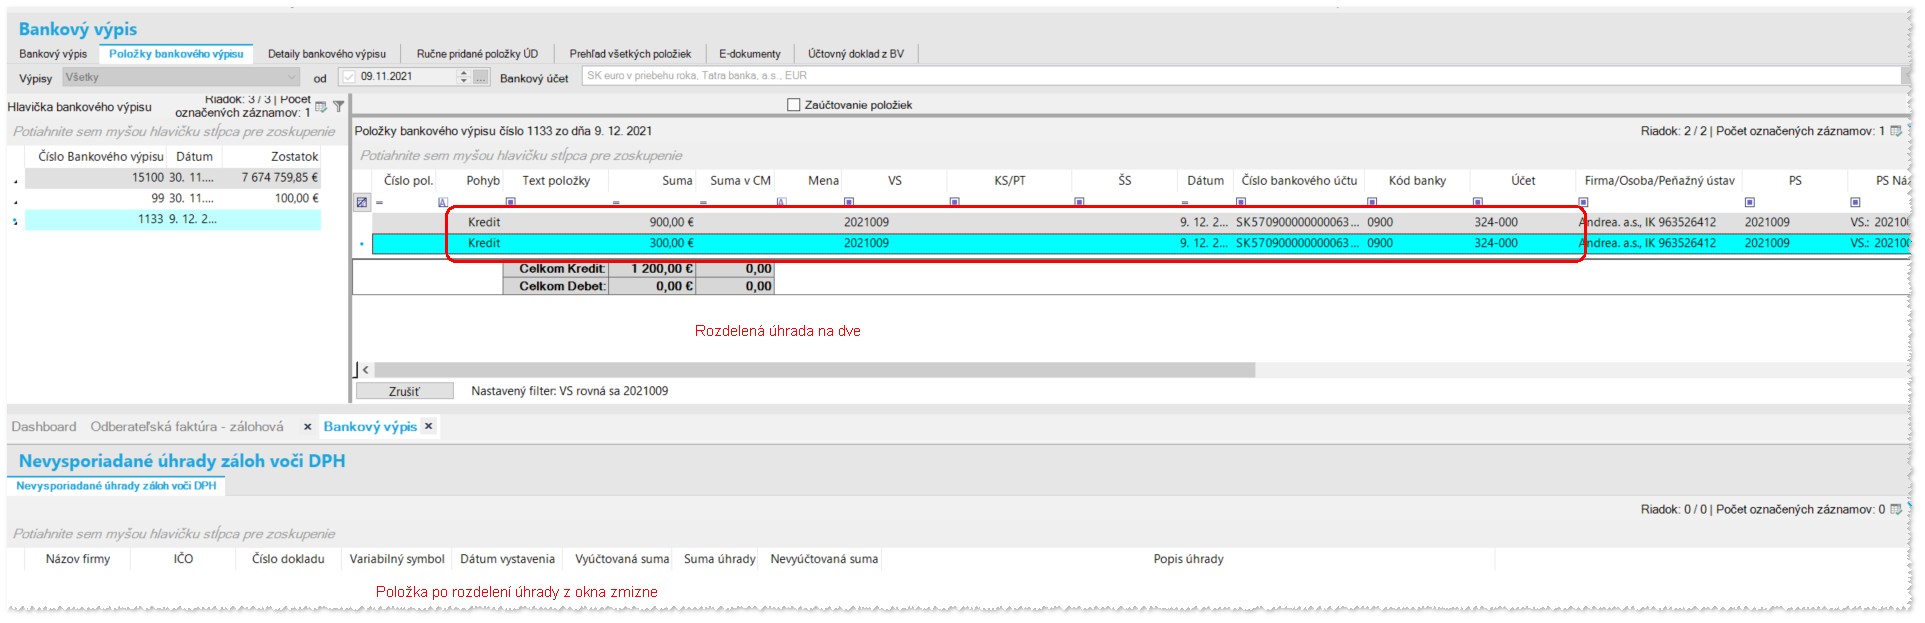
Task: Open filter operator icon under Číslo bankového účtu column
Action: click(x=1241, y=202)
